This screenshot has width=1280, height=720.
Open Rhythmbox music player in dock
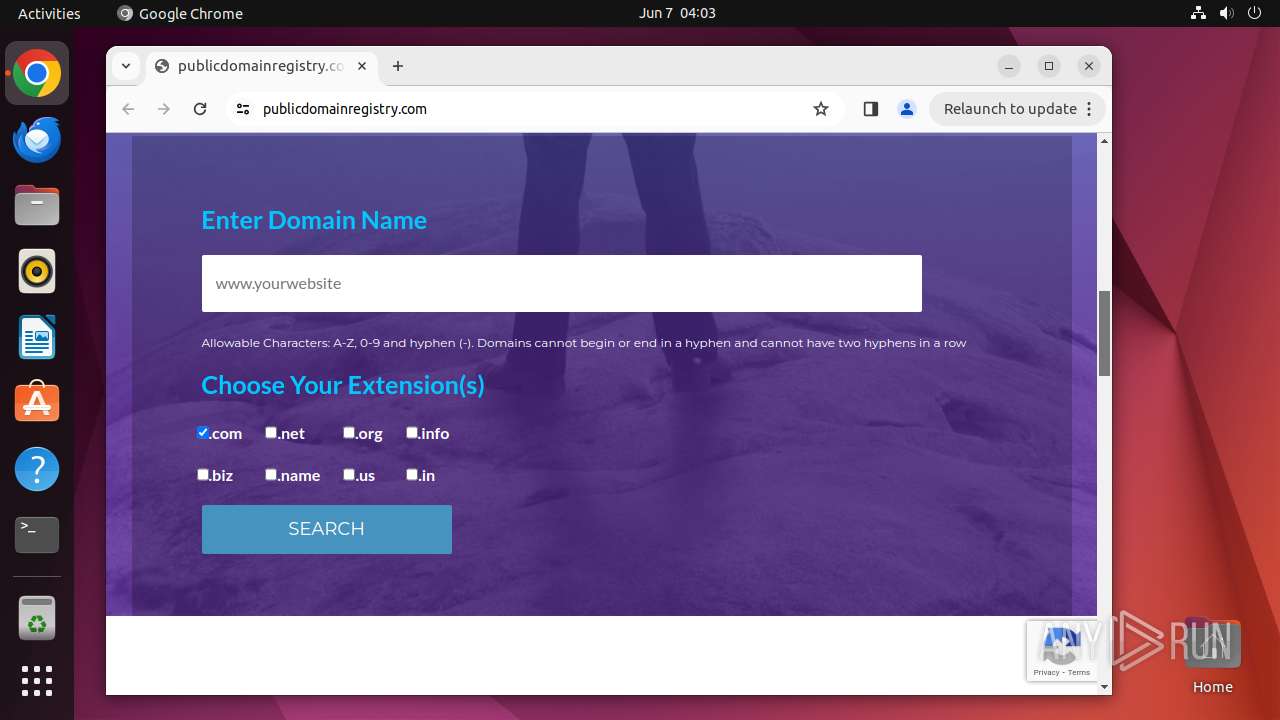click(x=37, y=271)
